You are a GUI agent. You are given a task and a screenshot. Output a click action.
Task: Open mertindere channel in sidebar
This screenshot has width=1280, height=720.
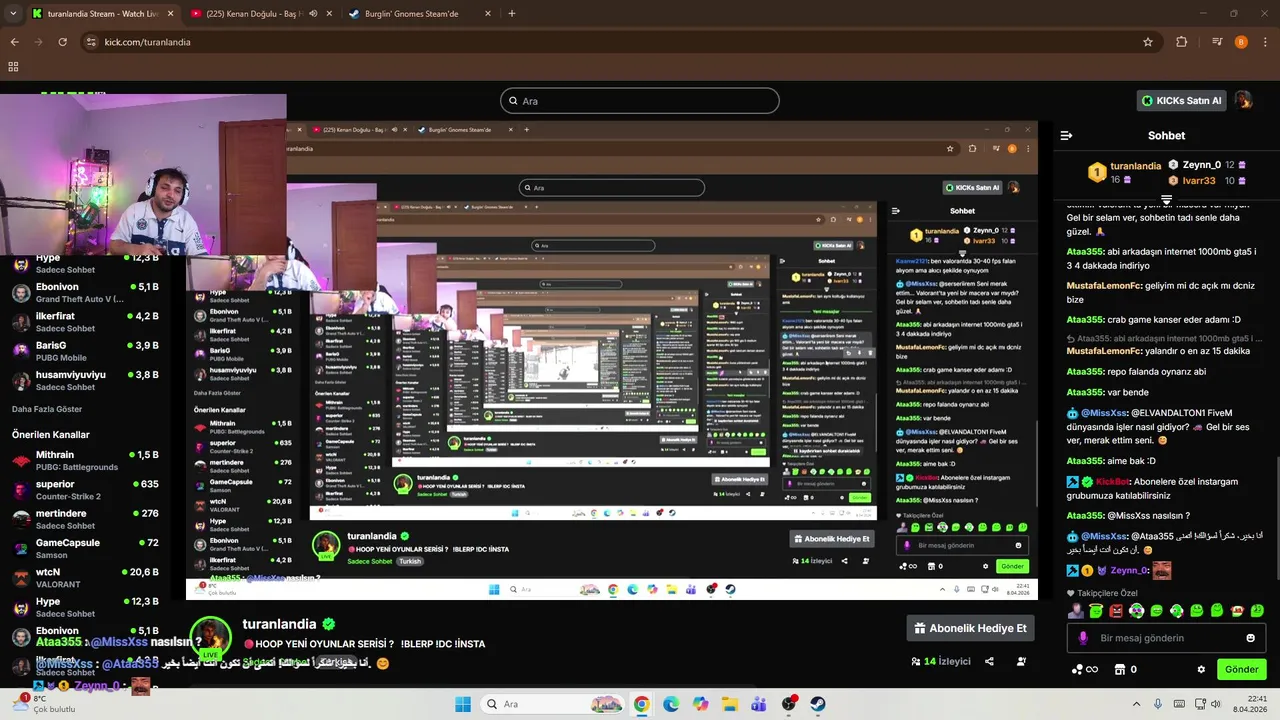tap(85, 519)
